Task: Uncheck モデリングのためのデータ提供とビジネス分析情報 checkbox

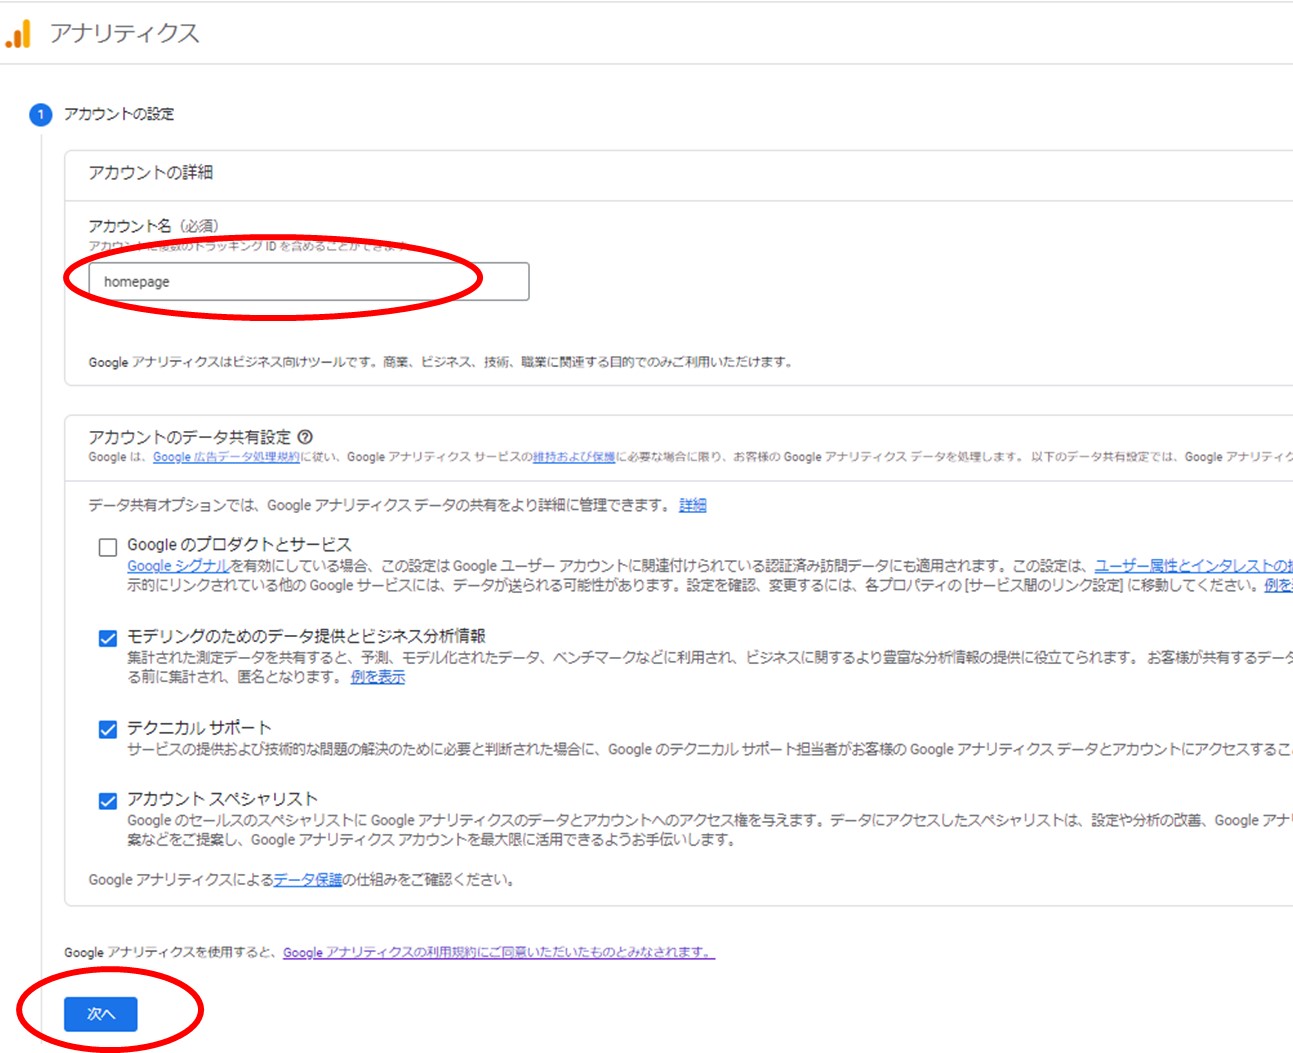Action: [108, 638]
